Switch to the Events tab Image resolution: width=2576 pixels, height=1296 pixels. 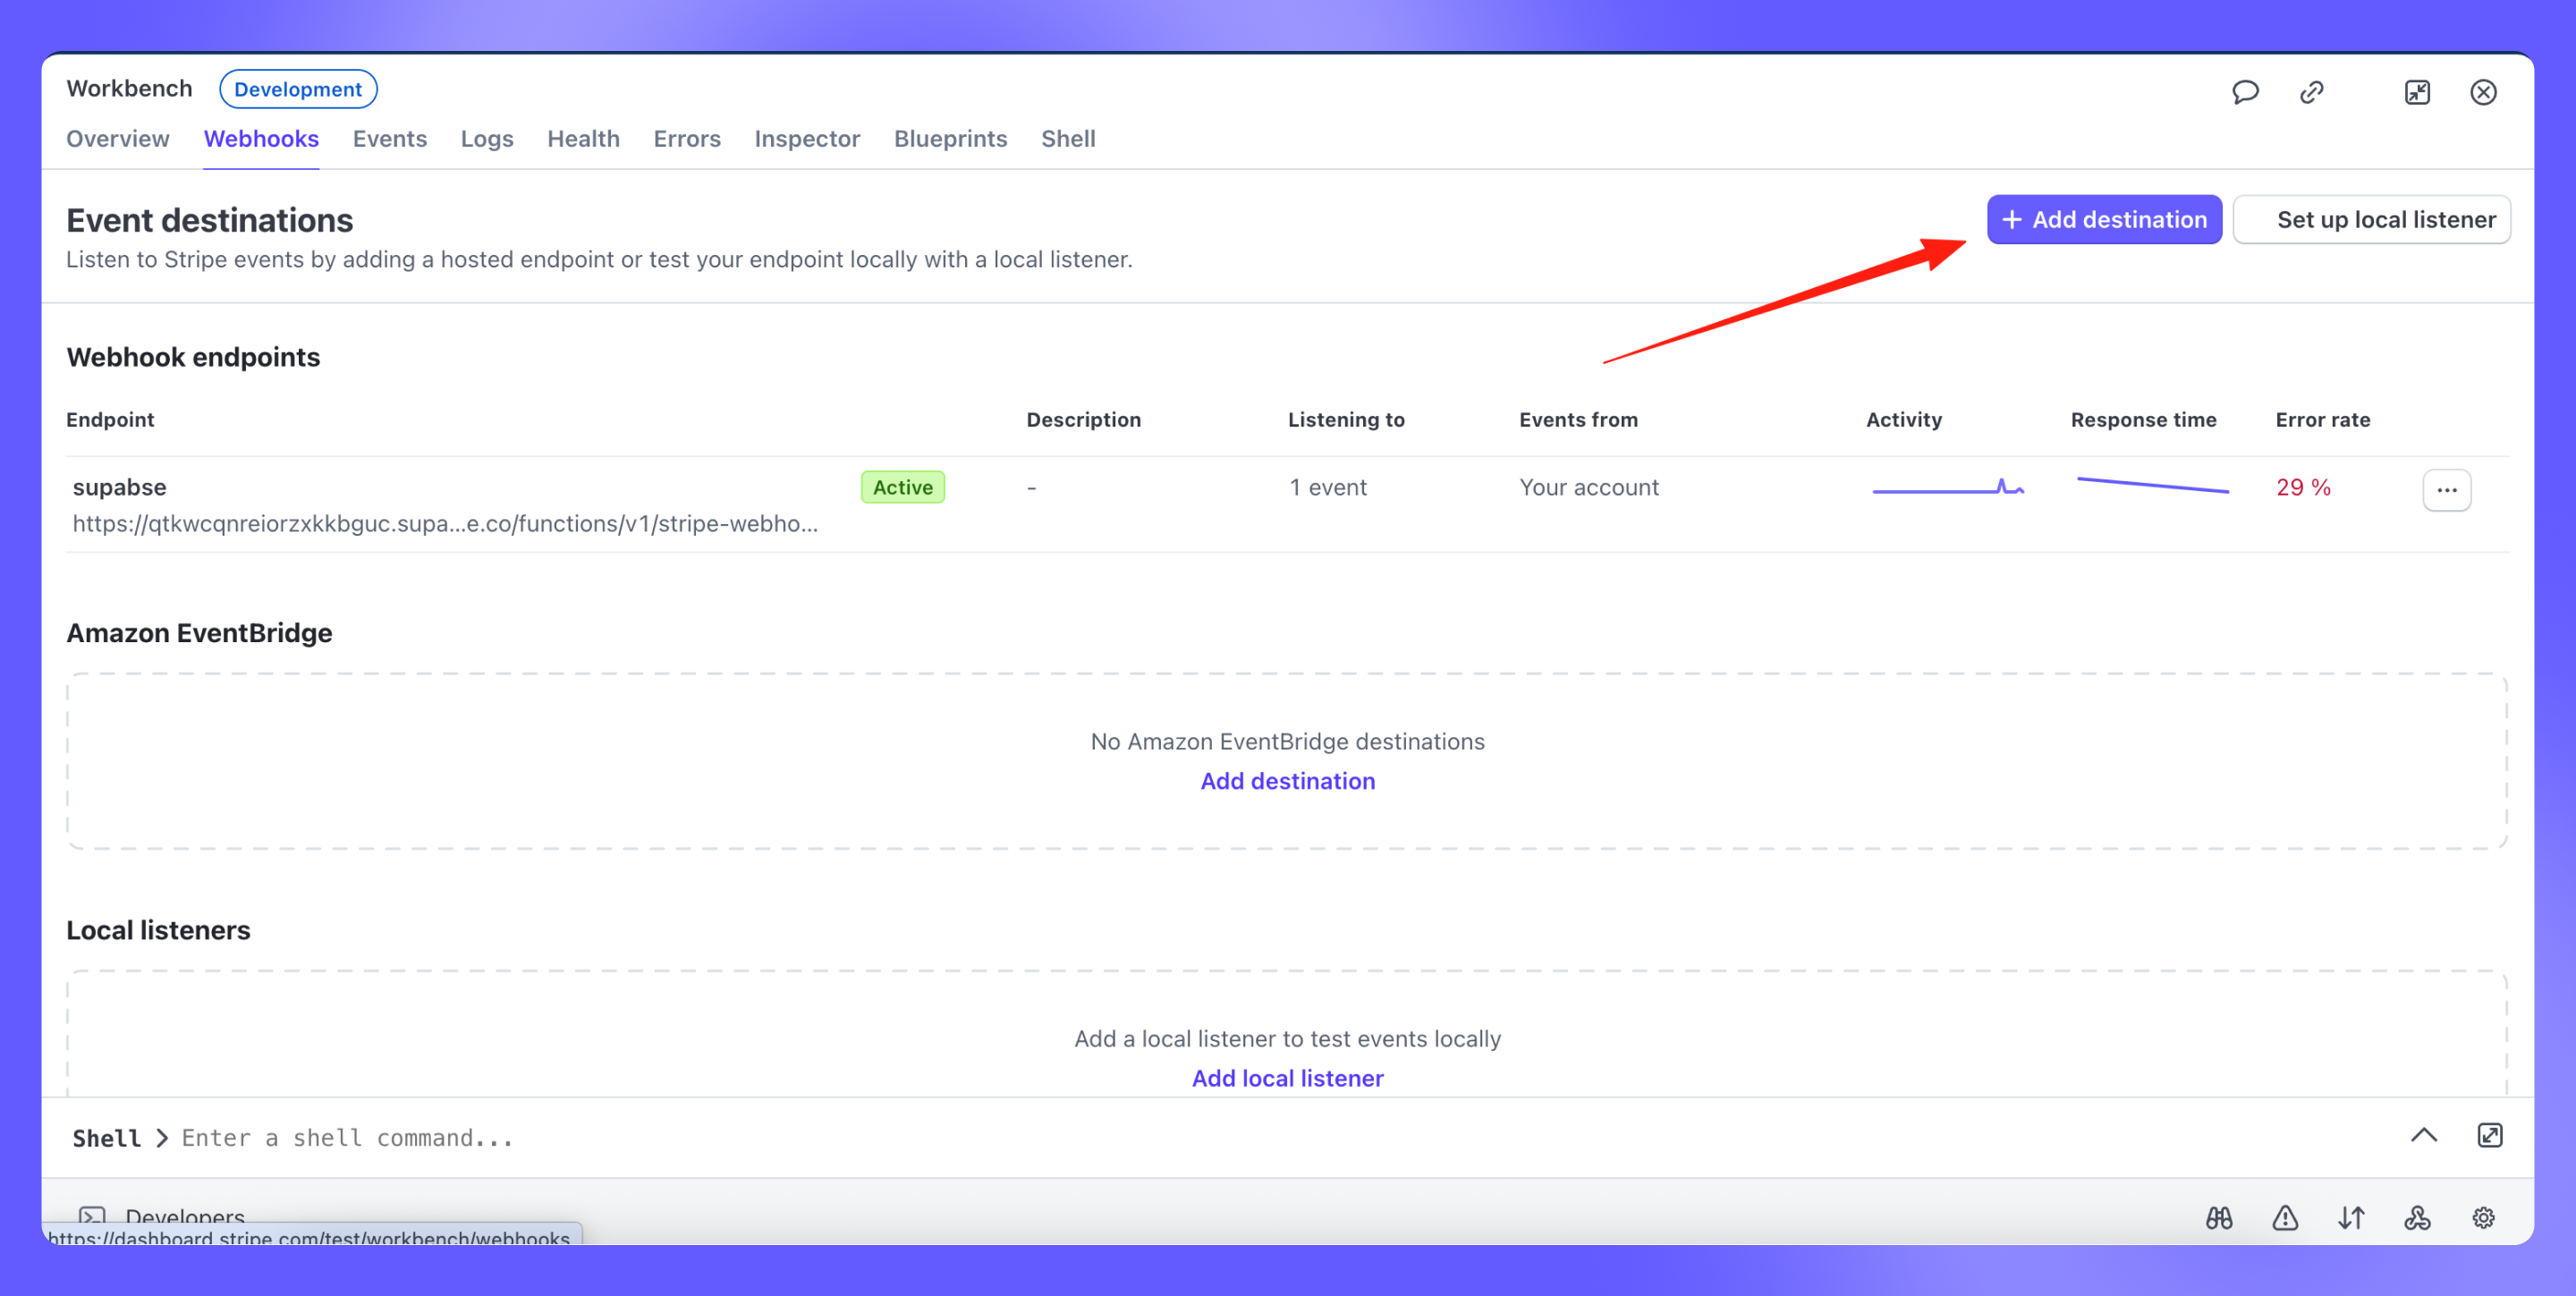[389, 139]
